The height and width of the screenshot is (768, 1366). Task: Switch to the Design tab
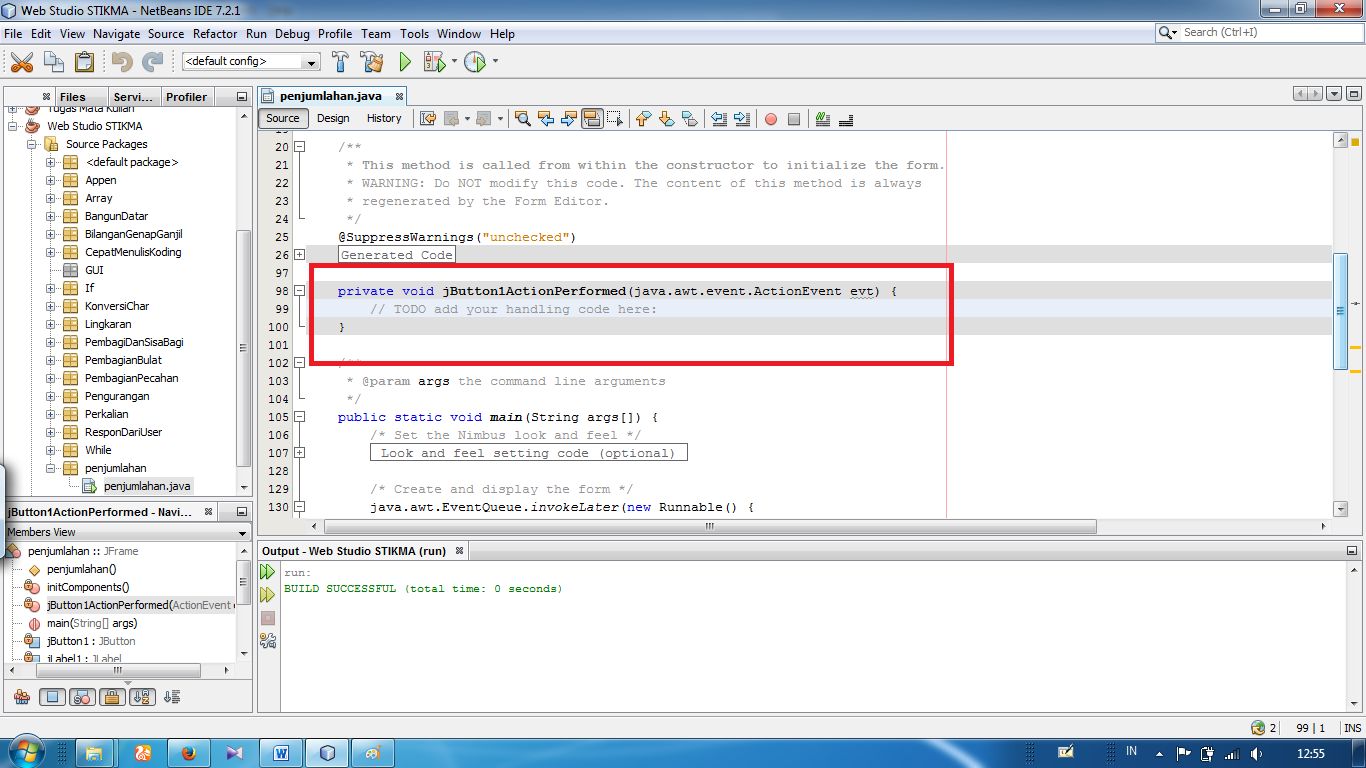pos(333,118)
